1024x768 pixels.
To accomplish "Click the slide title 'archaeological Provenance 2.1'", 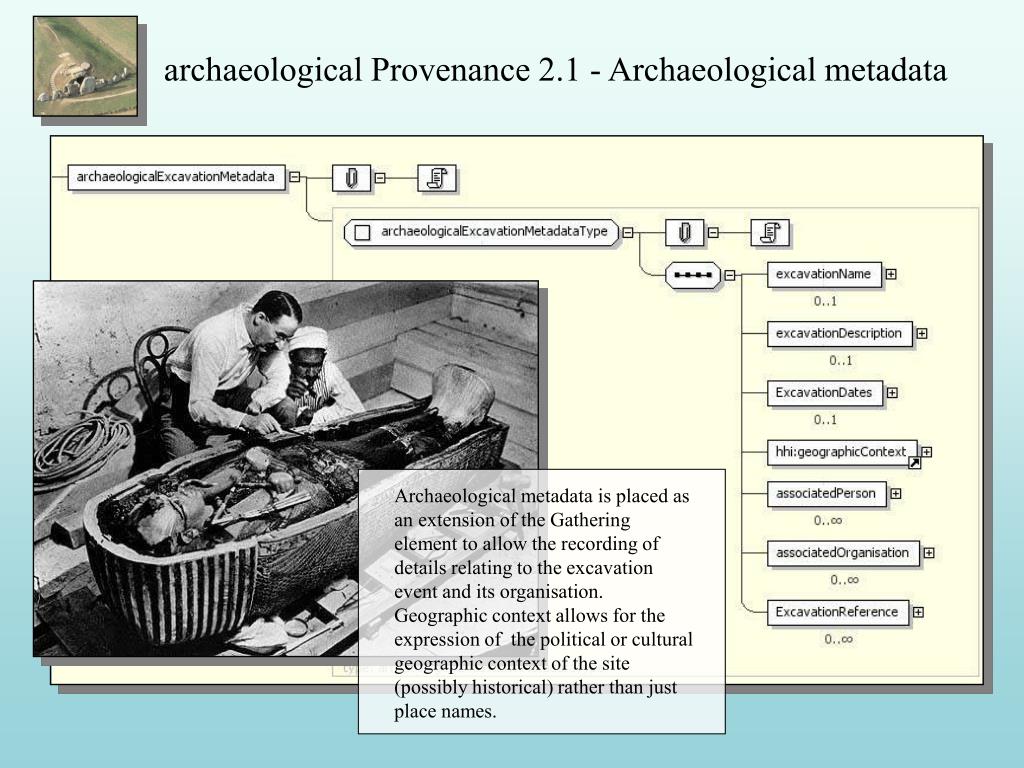I will (x=372, y=71).
